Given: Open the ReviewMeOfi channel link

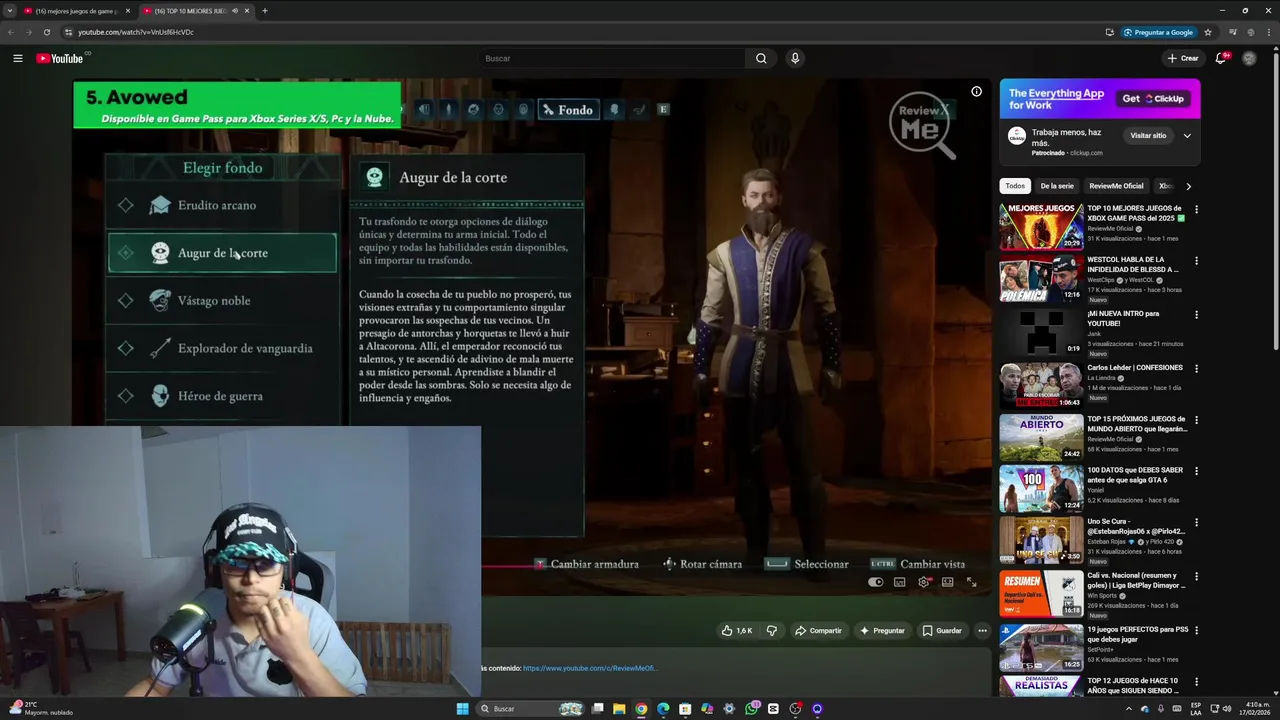Looking at the screenshot, I should pos(590,668).
